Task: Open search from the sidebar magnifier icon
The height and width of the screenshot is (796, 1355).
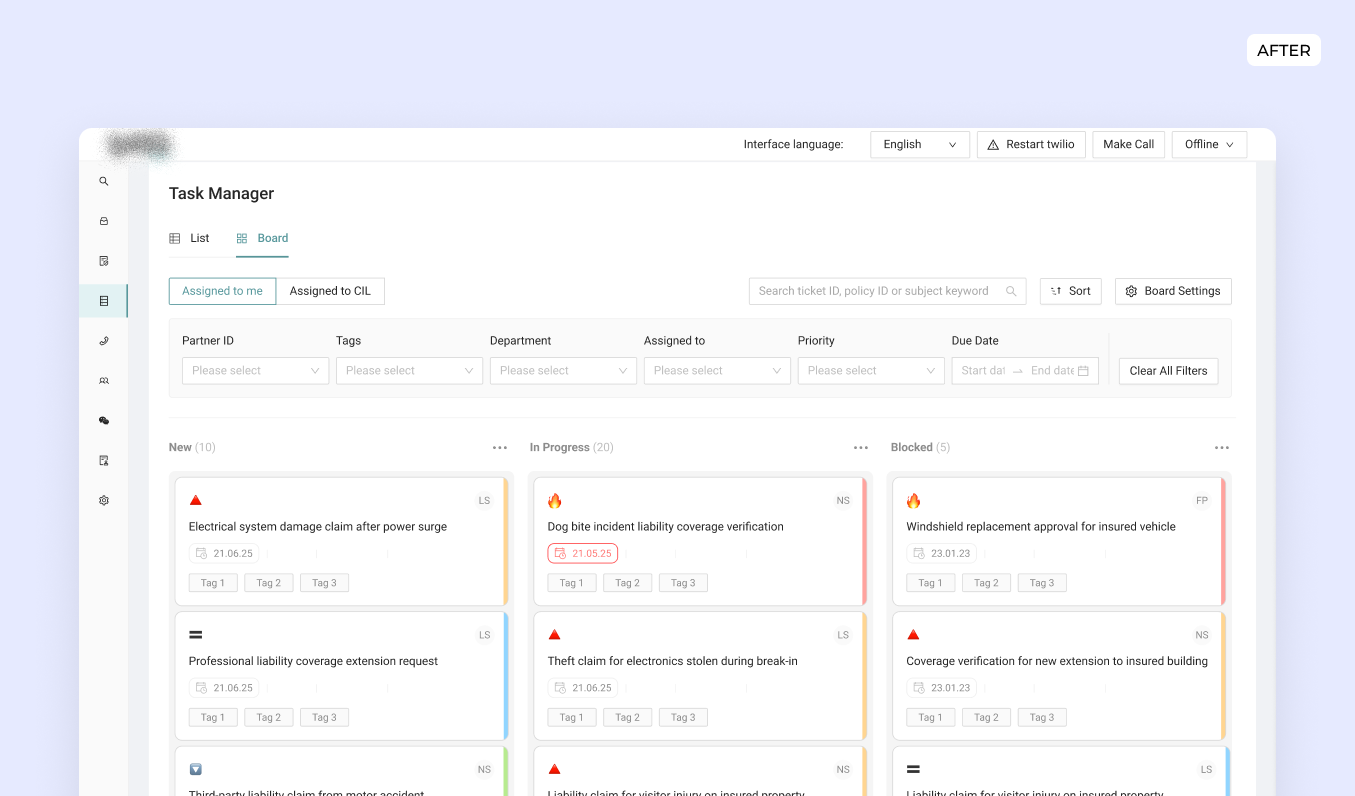Action: [104, 182]
